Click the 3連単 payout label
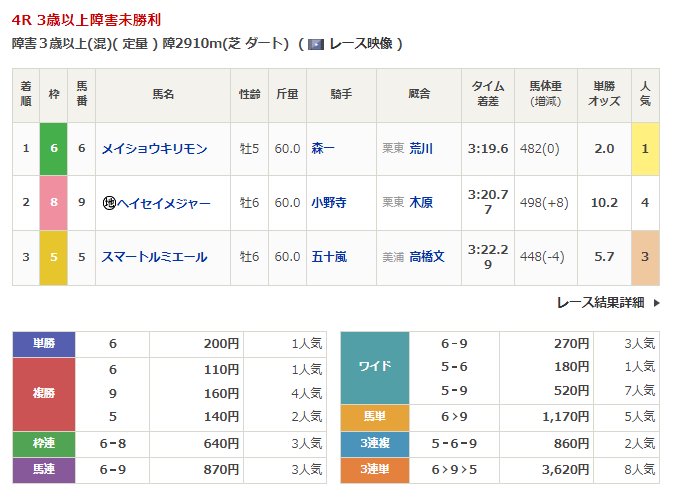674x490 pixels. pos(374,468)
